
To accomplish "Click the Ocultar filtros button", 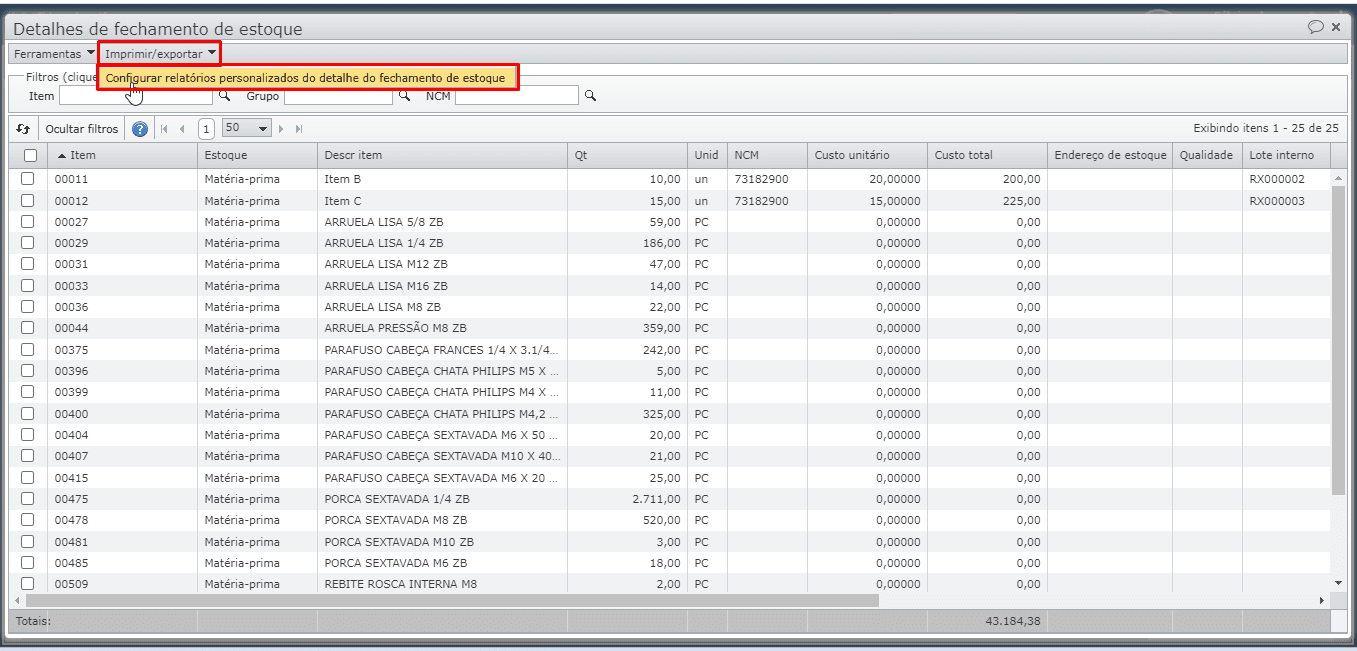I will pyautogui.click(x=82, y=129).
